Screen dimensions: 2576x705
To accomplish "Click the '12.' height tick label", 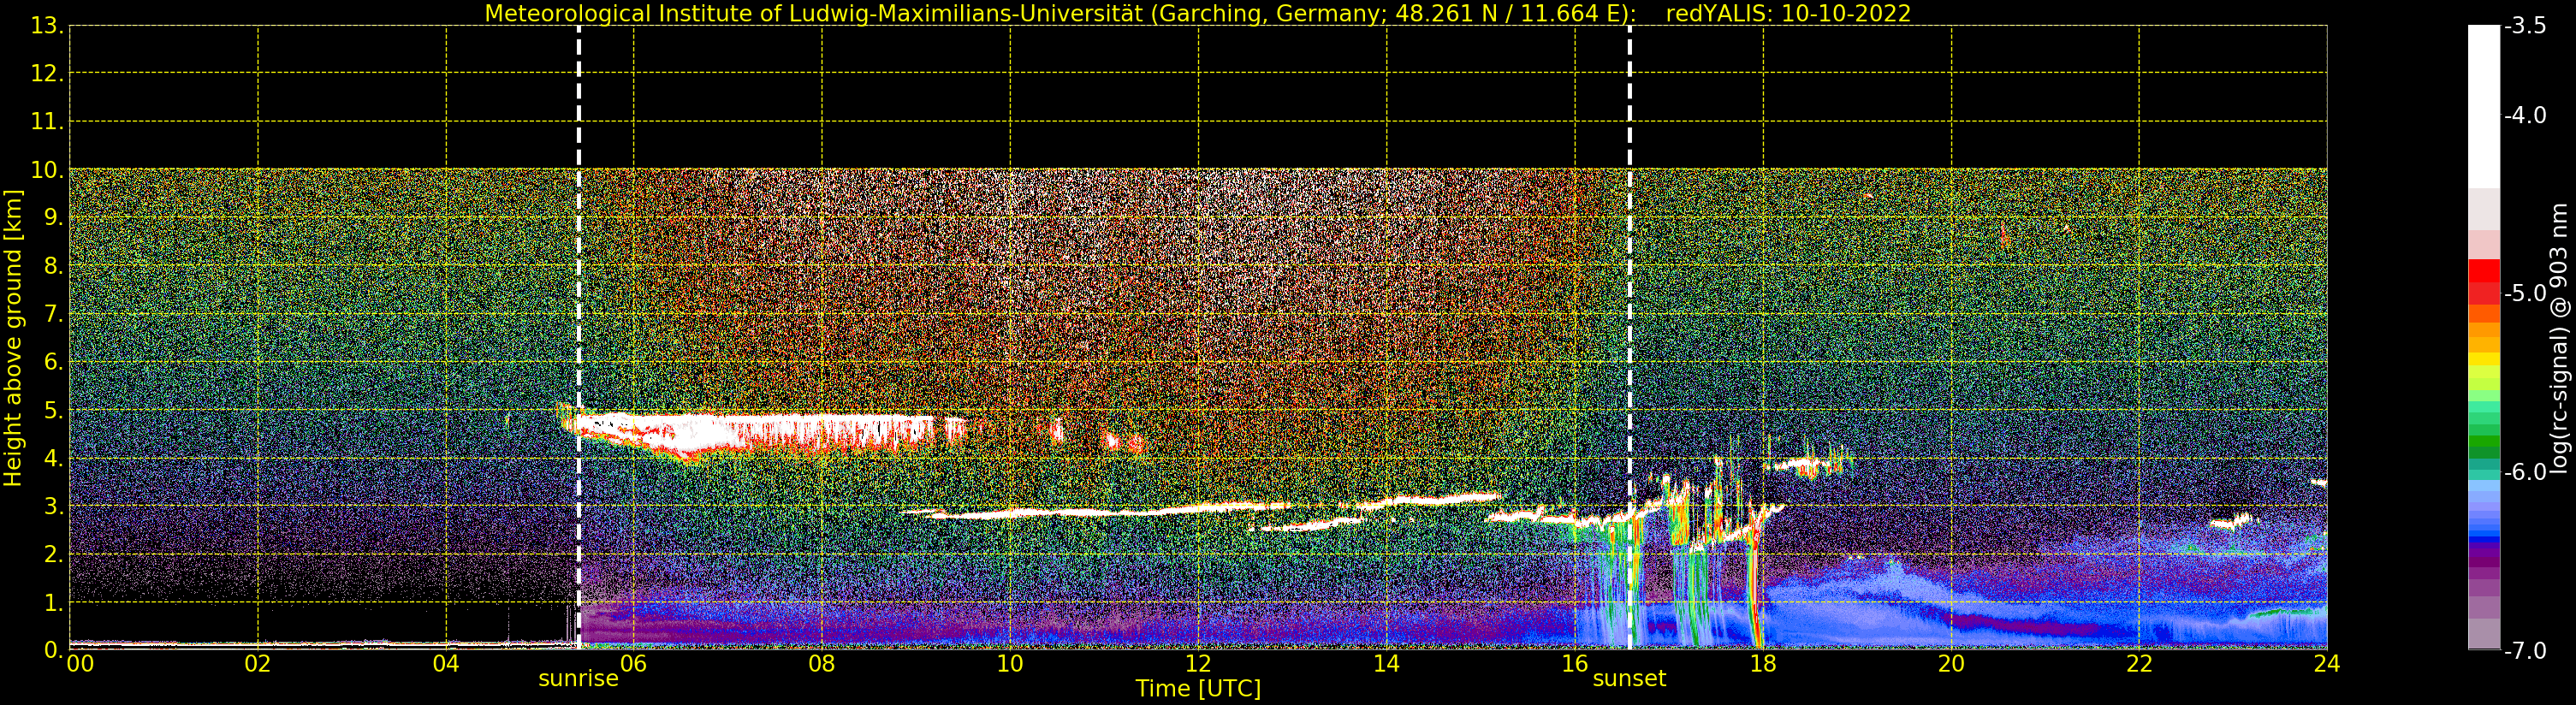I will [47, 74].
